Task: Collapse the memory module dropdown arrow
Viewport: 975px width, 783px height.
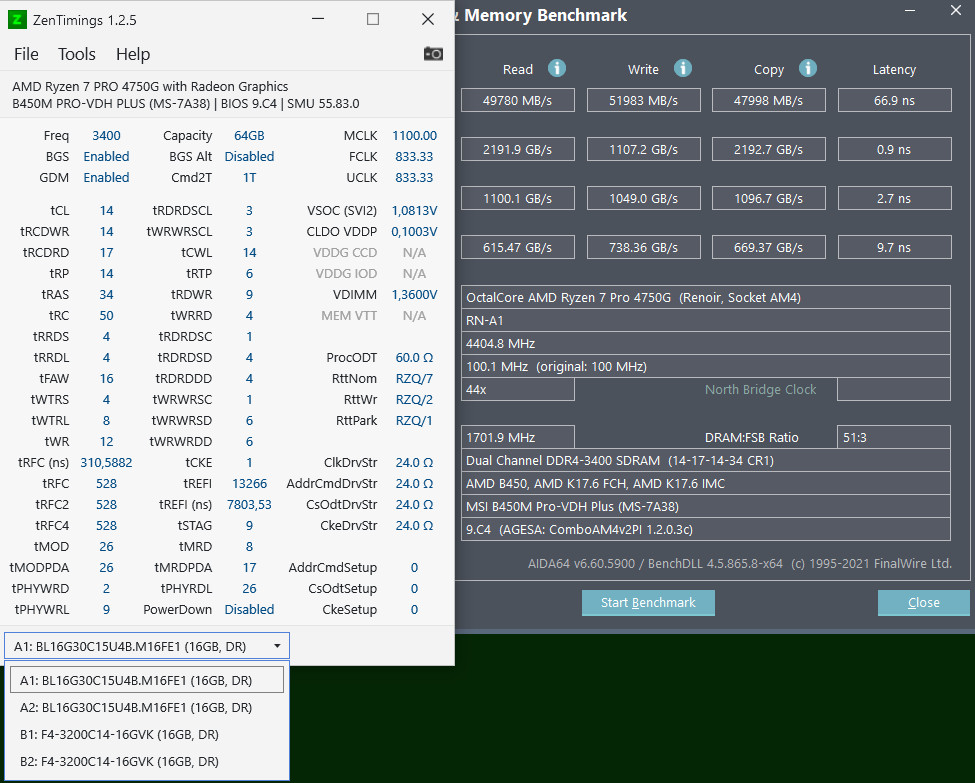Action: (x=277, y=646)
